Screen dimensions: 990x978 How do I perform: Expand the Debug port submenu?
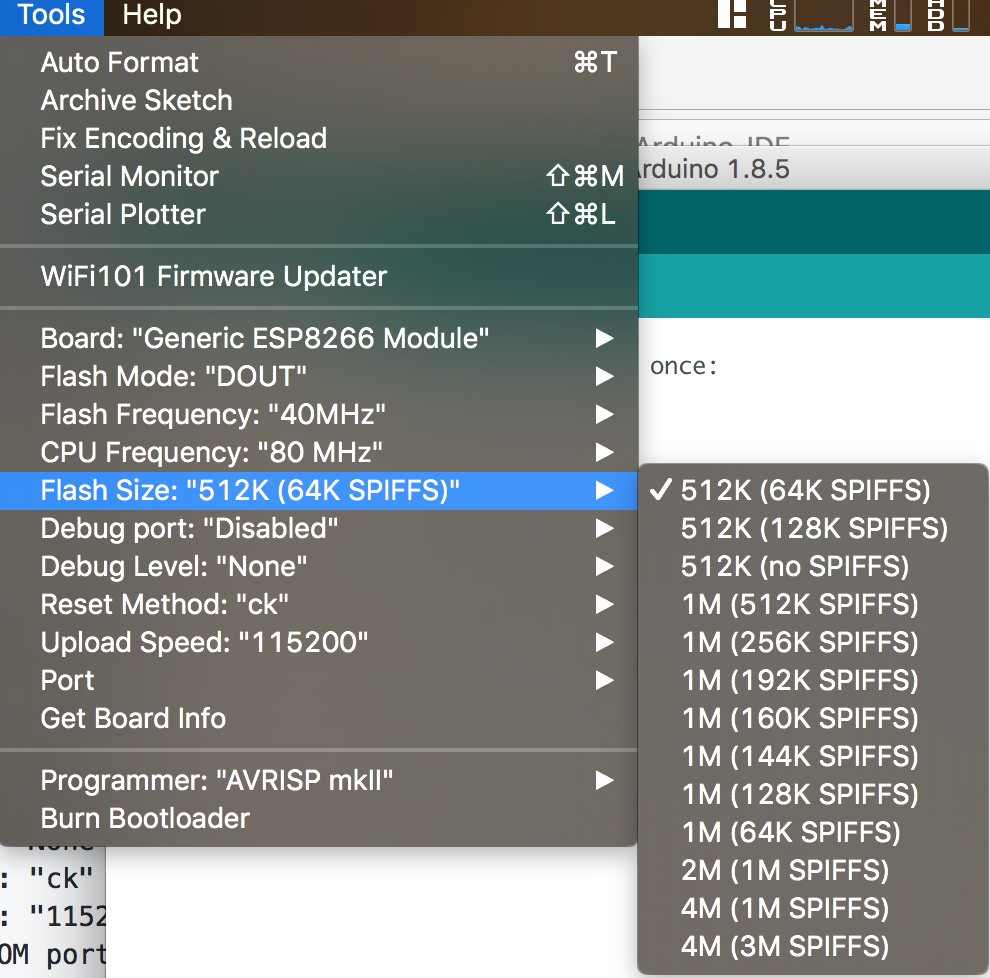(x=319, y=528)
